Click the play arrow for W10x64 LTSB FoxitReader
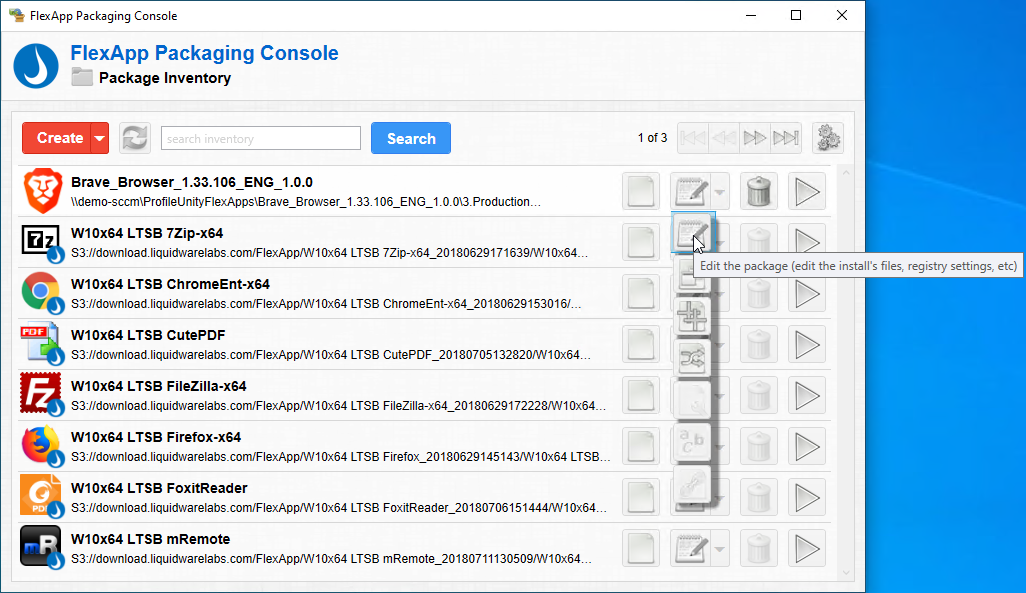Viewport: 1026px width, 593px height. click(x=807, y=496)
